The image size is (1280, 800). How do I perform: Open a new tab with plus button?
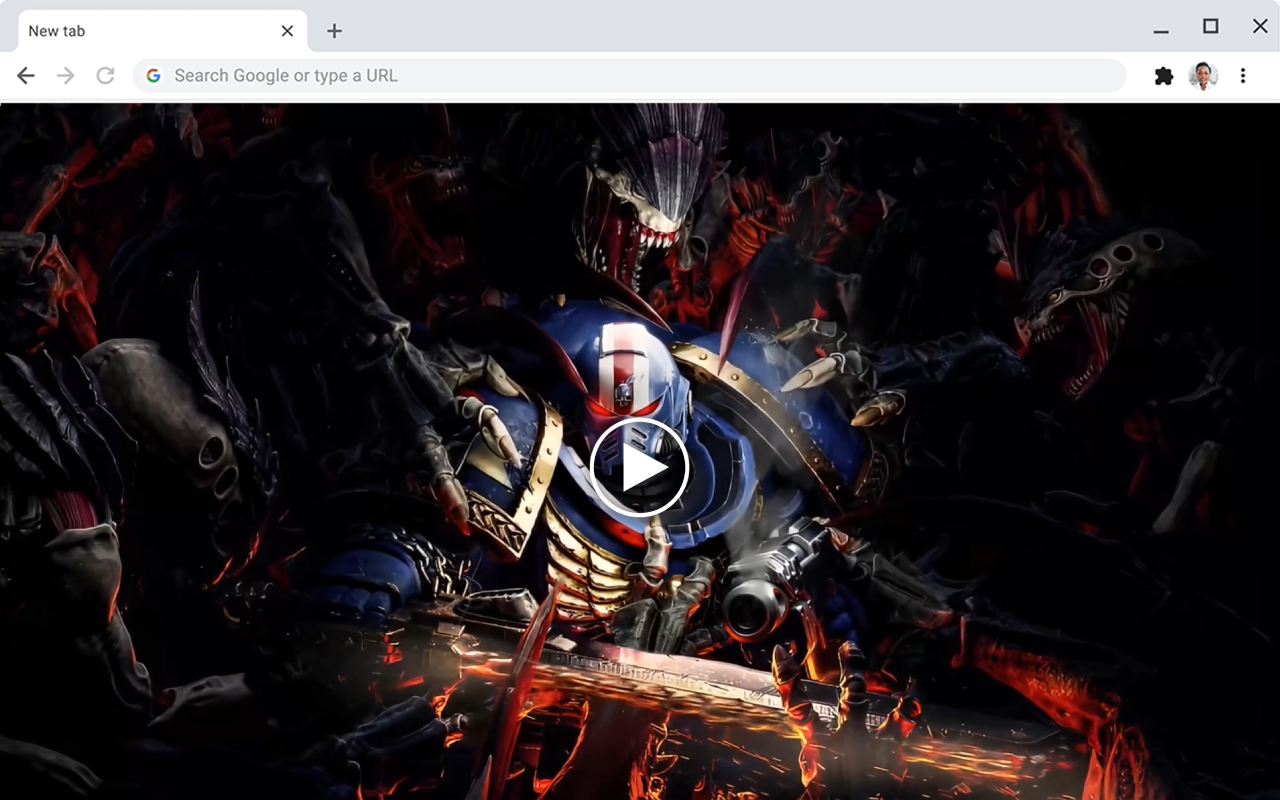coord(334,31)
